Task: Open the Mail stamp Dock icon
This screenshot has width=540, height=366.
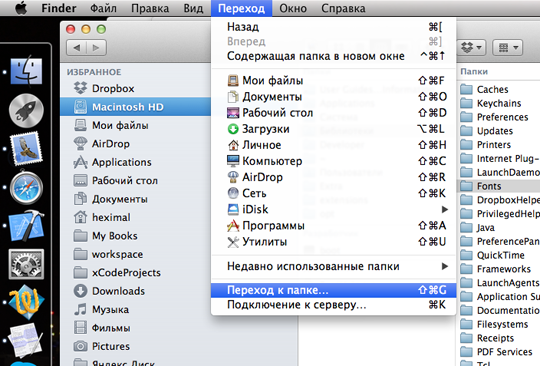Action: (x=26, y=149)
